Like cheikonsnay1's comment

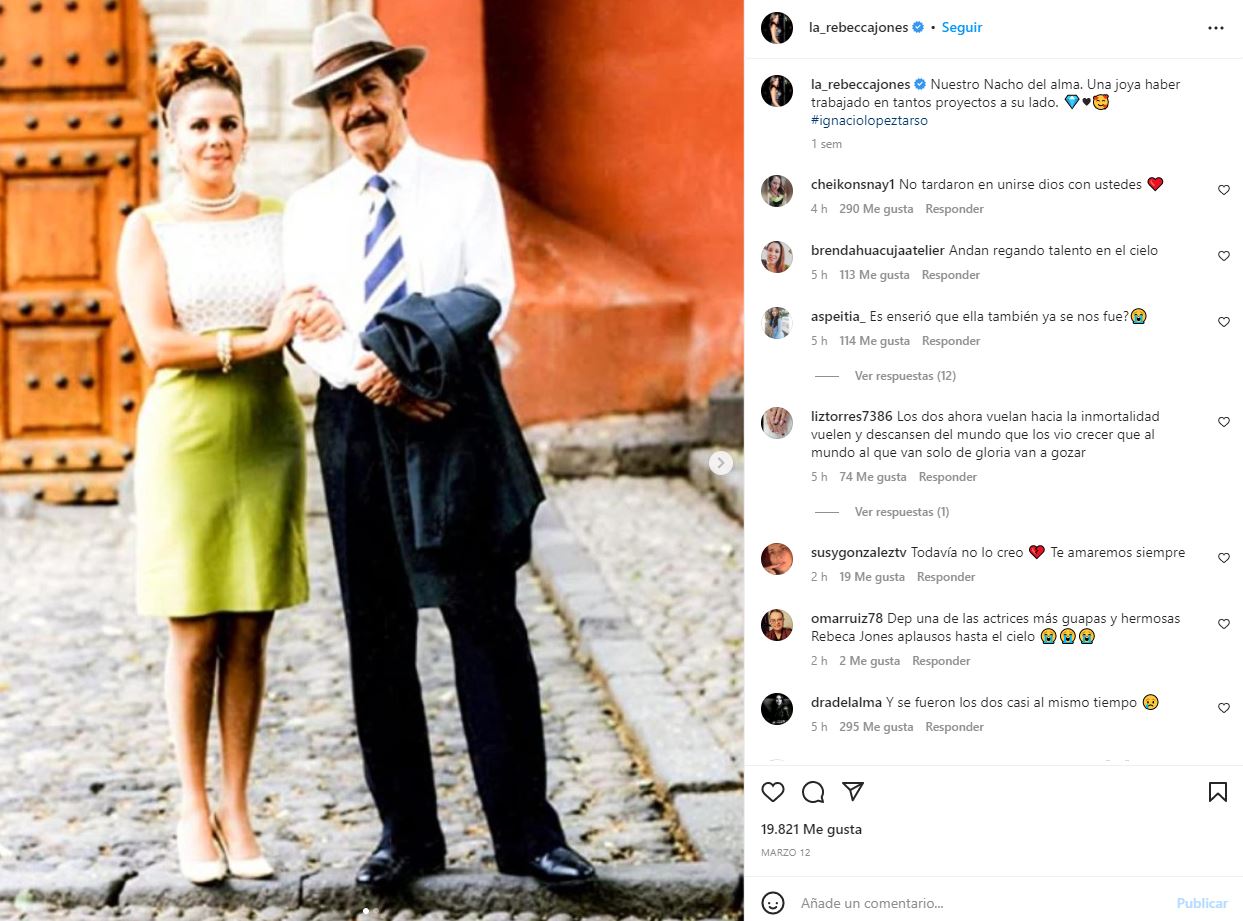coord(1223,190)
